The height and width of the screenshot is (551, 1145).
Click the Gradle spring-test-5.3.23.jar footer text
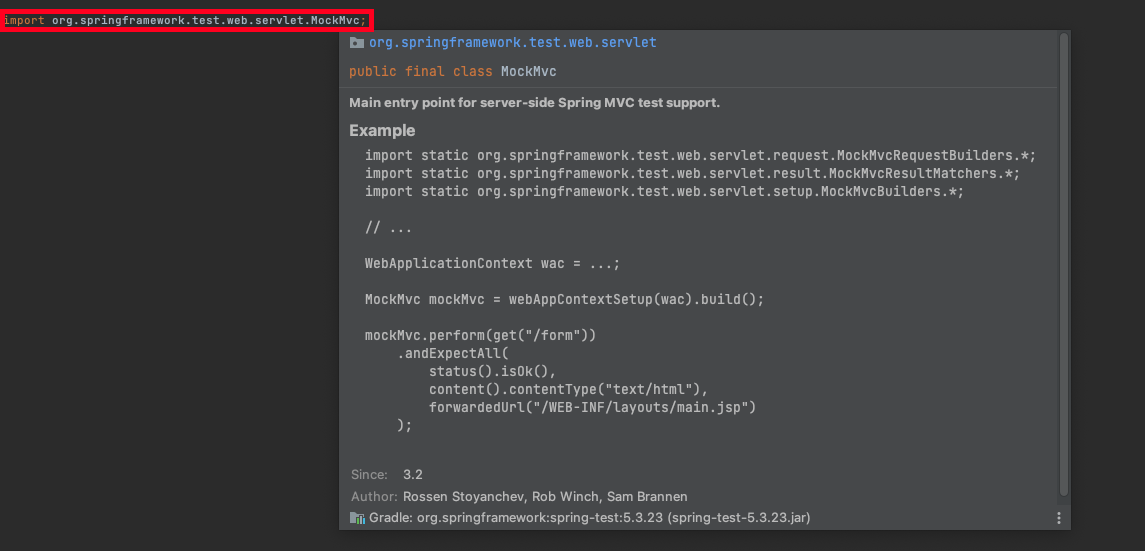pyautogui.click(x=590, y=517)
